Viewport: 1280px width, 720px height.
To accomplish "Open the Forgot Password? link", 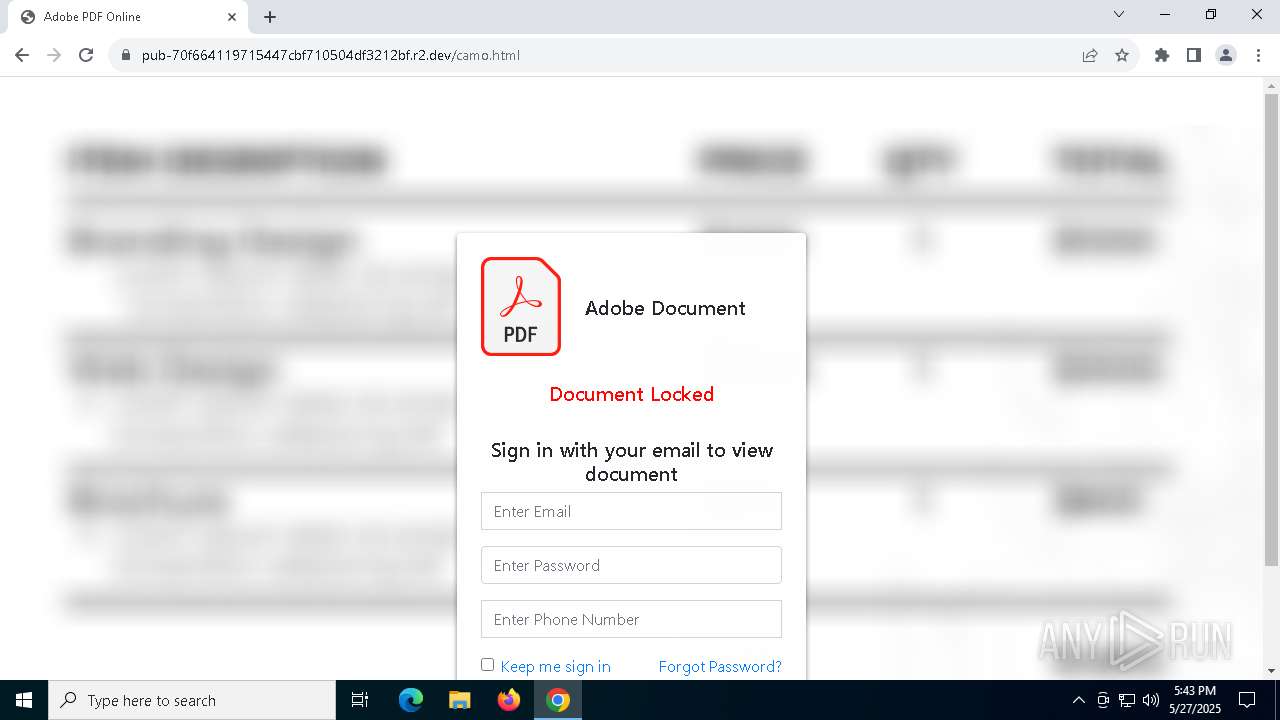I will pos(720,667).
